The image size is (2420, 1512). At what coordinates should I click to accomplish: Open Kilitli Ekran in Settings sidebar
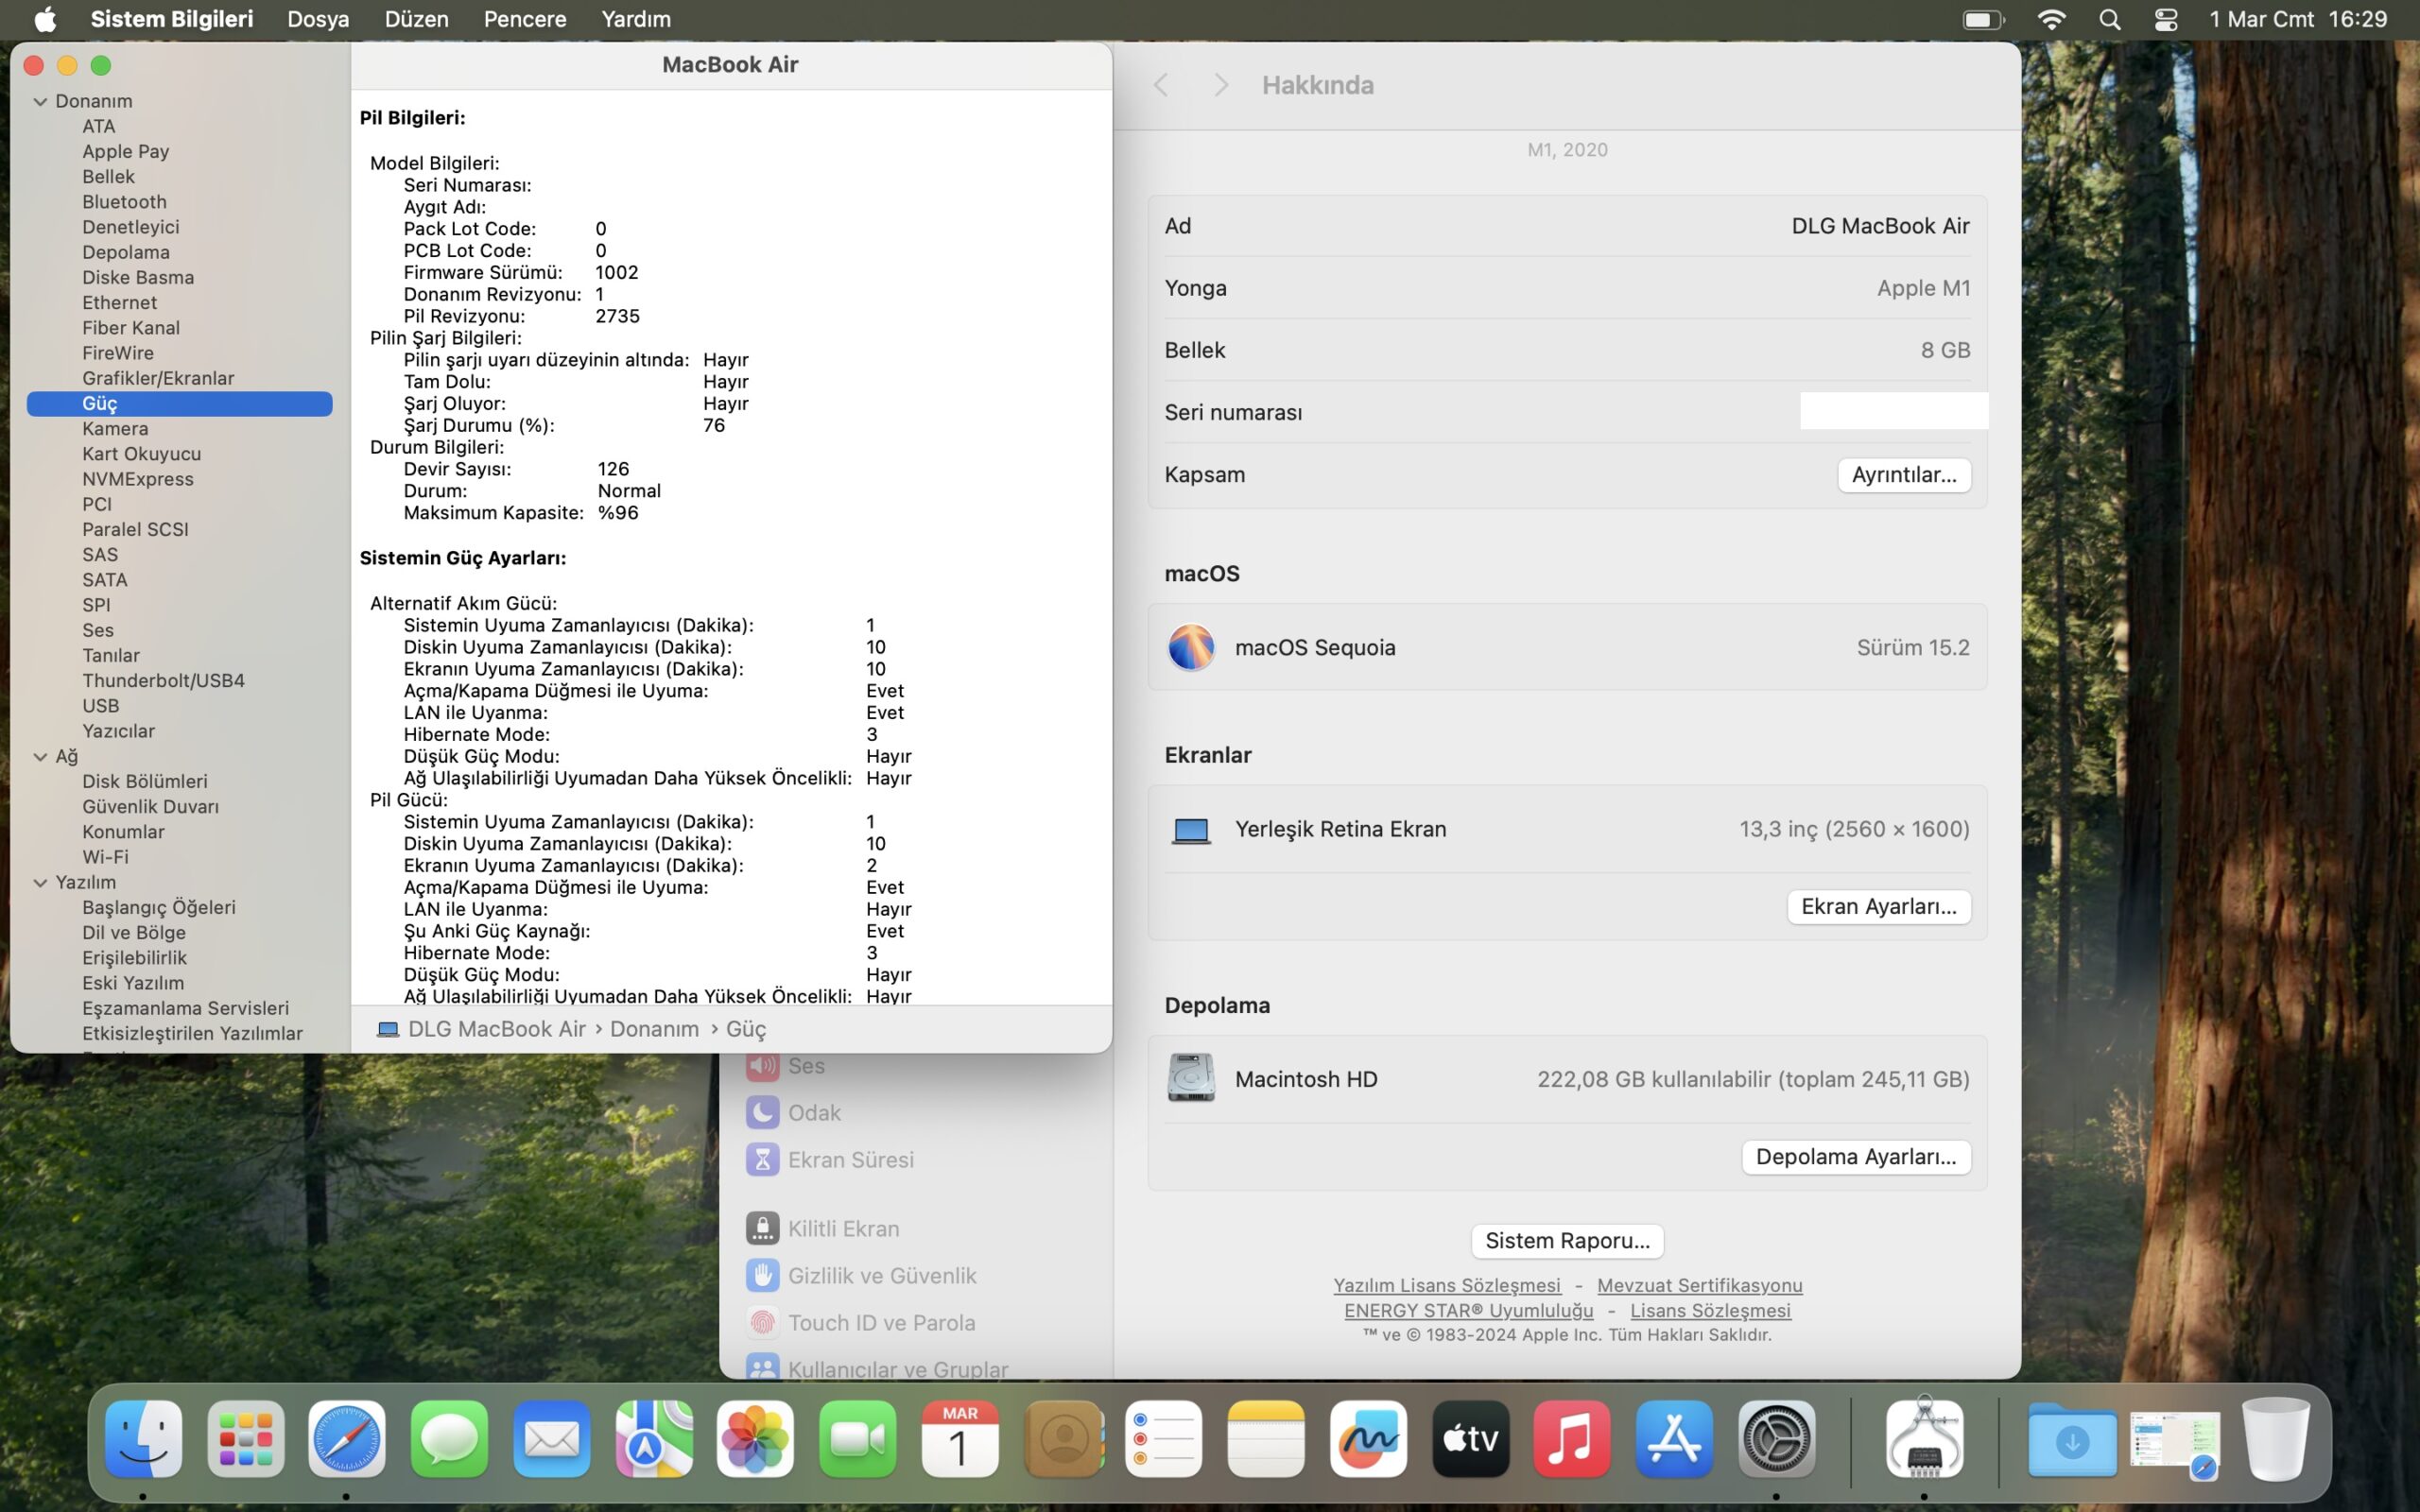point(823,1229)
